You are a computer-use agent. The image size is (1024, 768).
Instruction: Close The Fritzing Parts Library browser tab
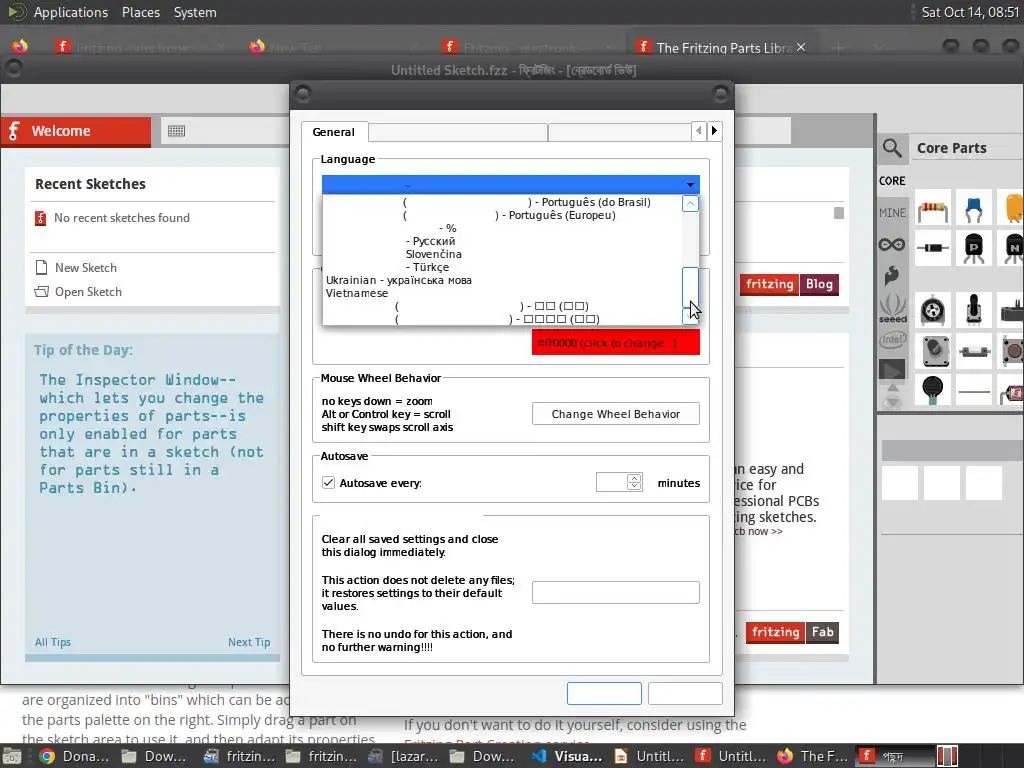tap(801, 47)
